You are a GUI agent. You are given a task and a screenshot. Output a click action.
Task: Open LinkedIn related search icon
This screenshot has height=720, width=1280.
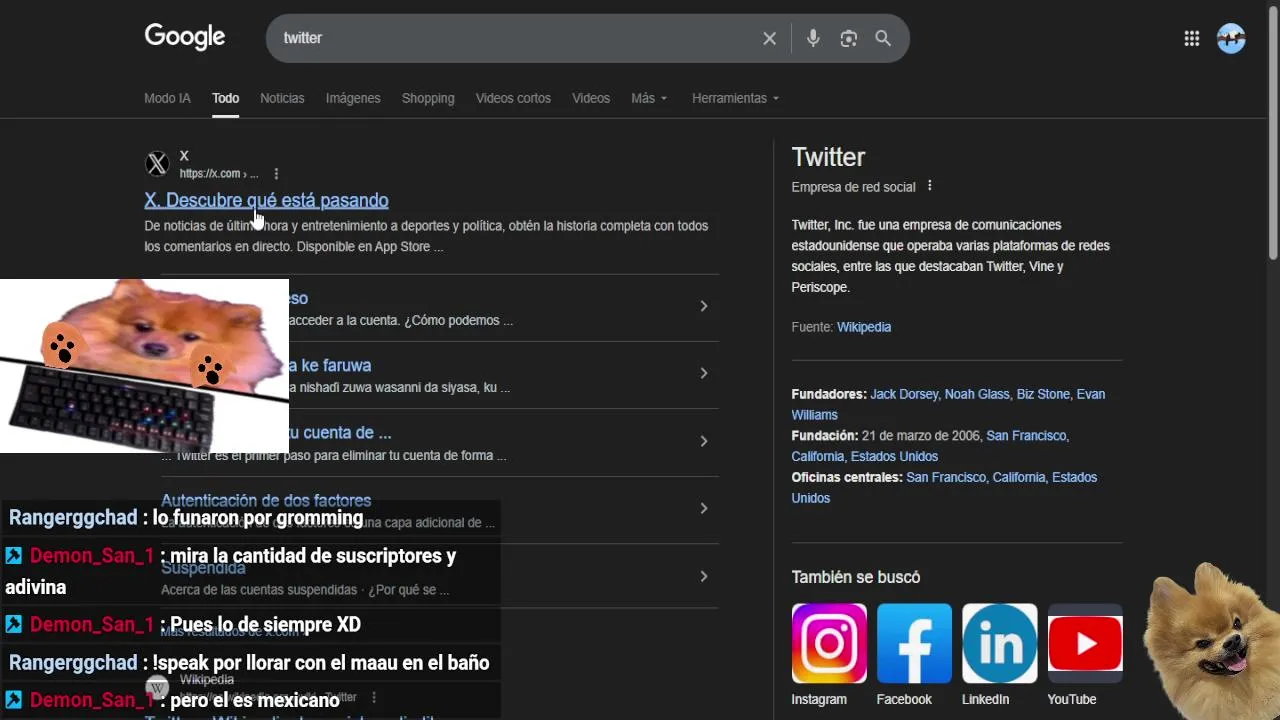pos(1000,643)
